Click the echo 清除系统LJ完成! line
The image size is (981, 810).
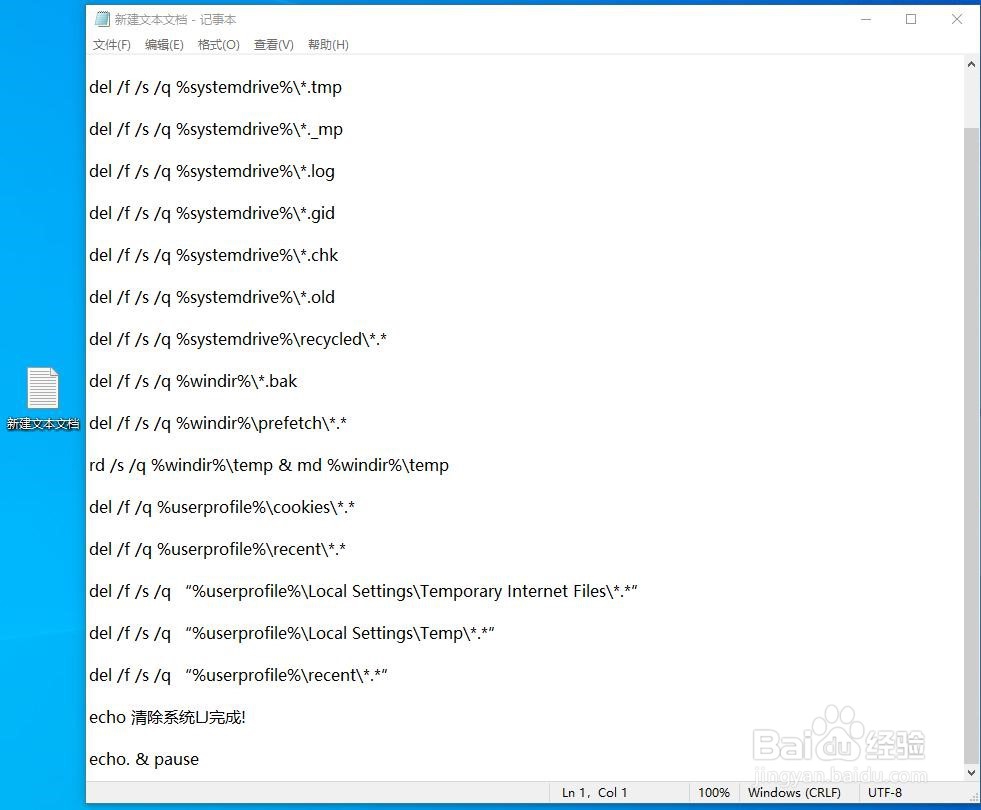pyautogui.click(x=168, y=717)
